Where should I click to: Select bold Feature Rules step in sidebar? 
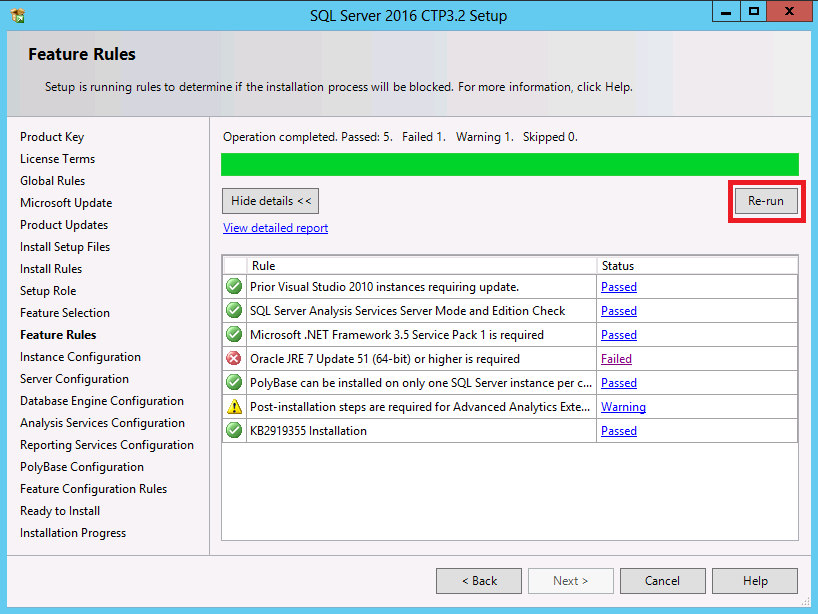pyautogui.click(x=58, y=334)
